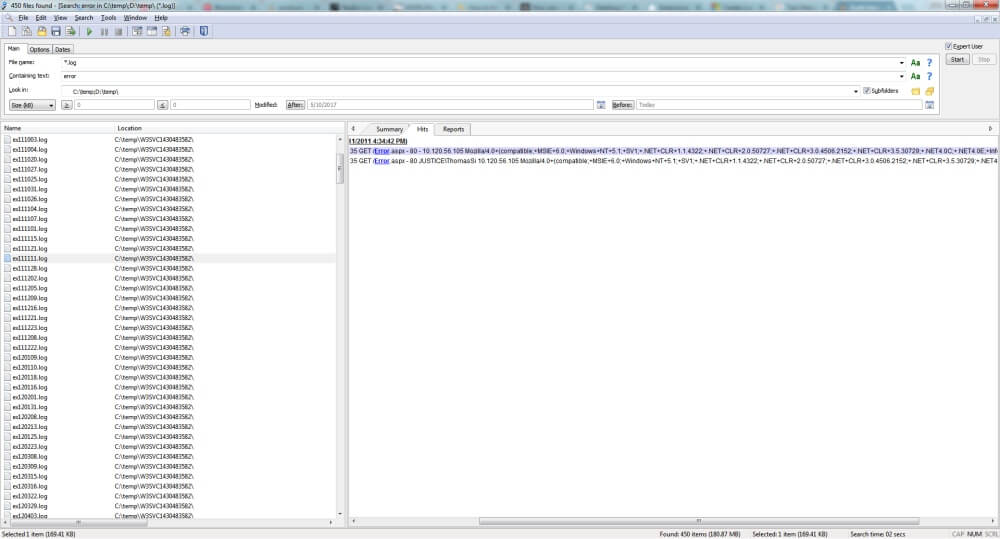Browse for folder using single folder icon
The height and width of the screenshot is (539, 1000).
point(916,91)
